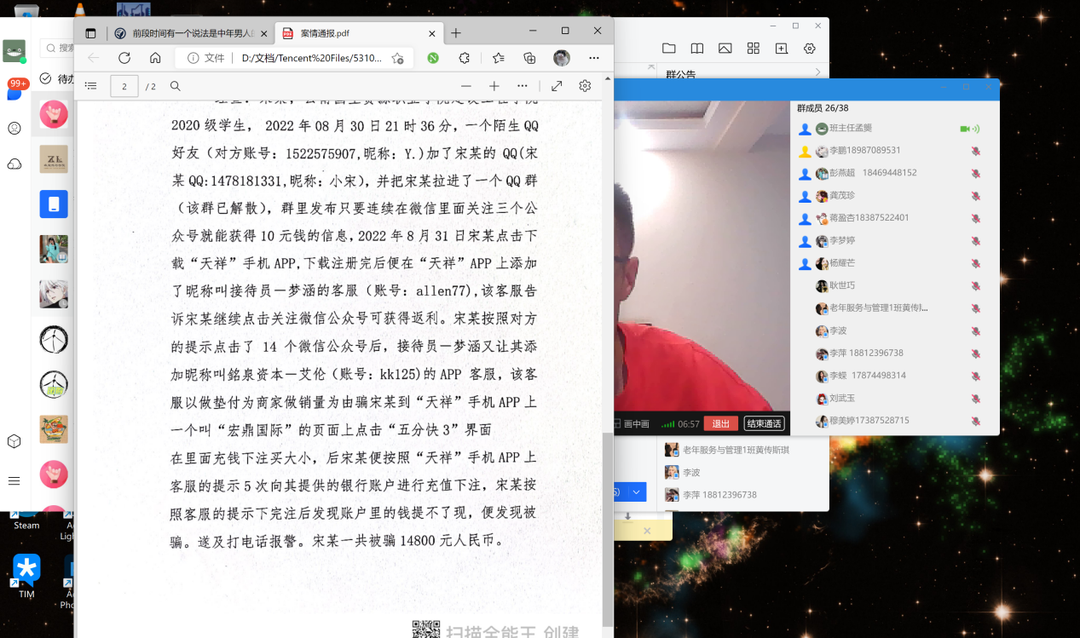Image resolution: width=1080 pixels, height=638 pixels.
Task: Open the PDF toolbar more options menu
Action: click(x=523, y=86)
